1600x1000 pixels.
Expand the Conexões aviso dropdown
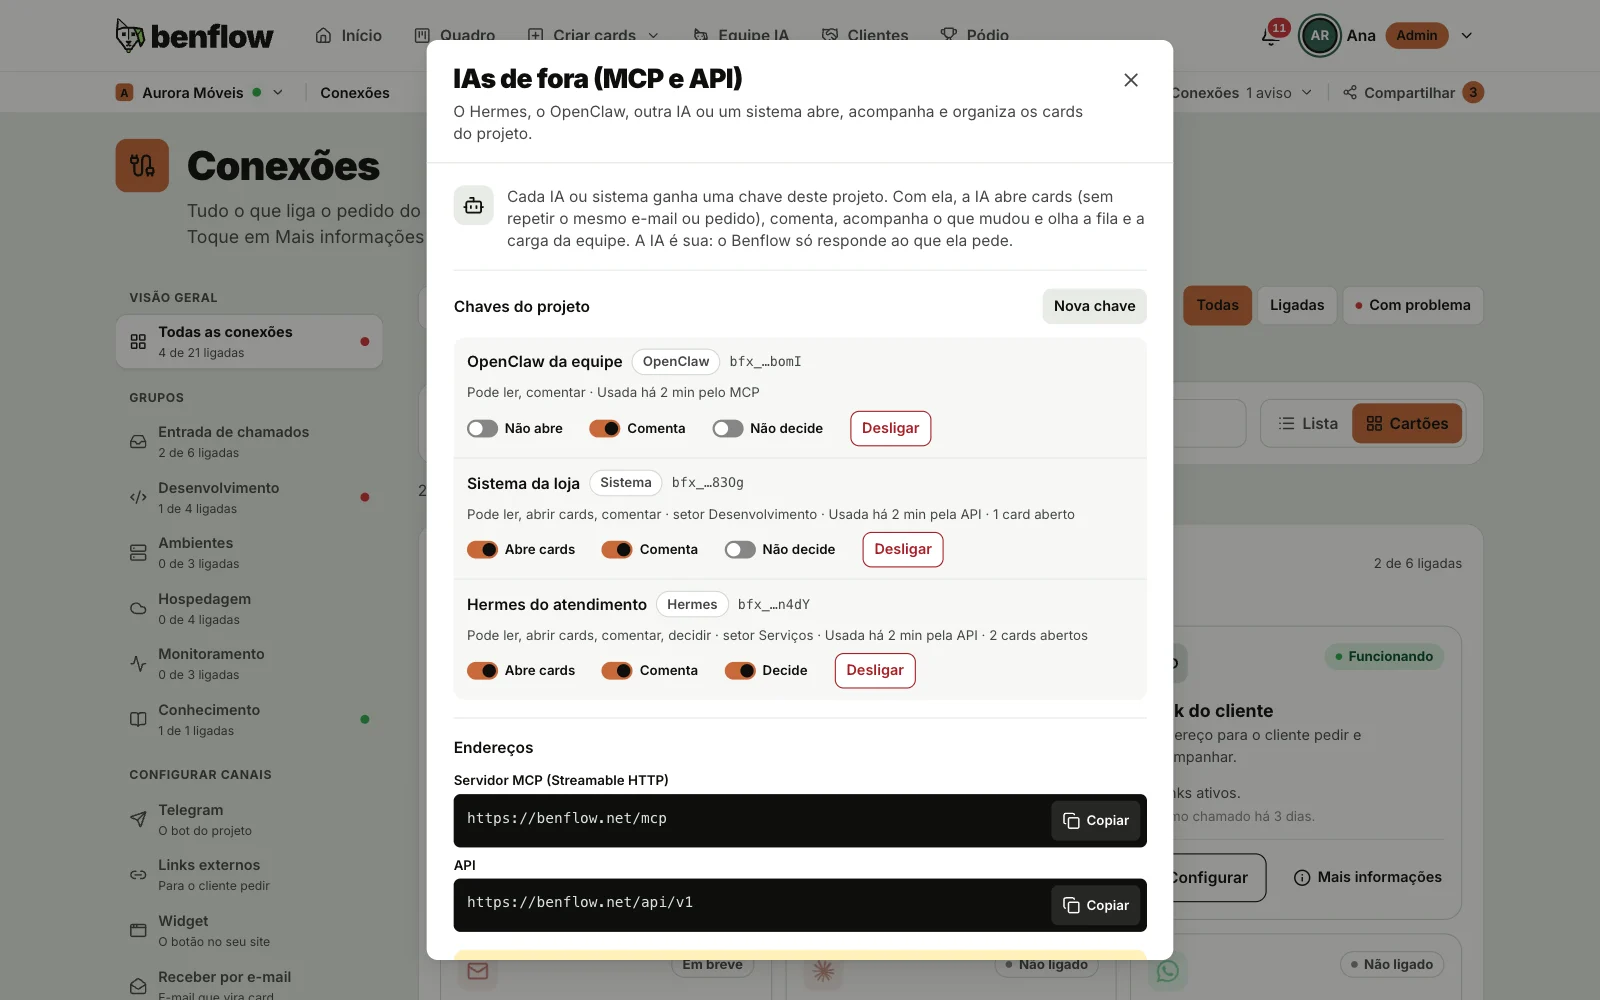tap(1306, 92)
